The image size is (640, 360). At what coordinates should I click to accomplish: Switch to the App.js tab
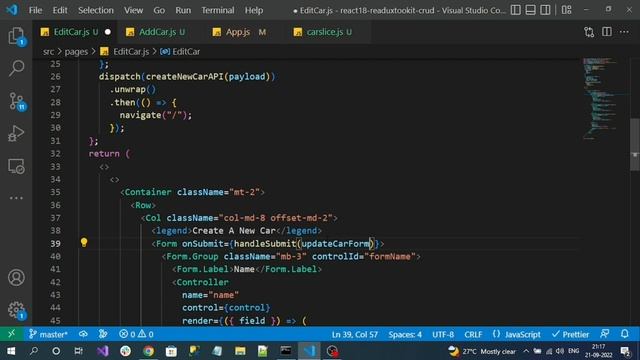click(239, 32)
